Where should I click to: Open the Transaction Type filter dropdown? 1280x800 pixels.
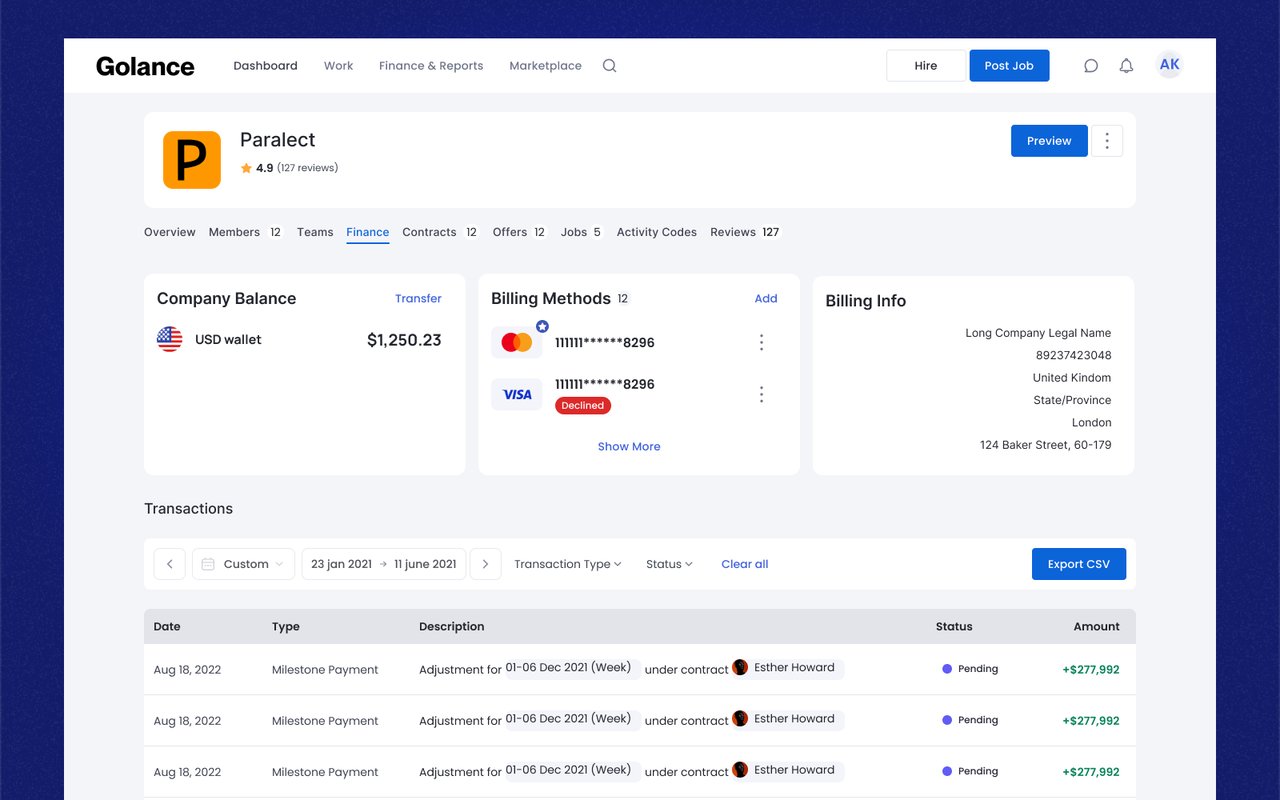568,564
